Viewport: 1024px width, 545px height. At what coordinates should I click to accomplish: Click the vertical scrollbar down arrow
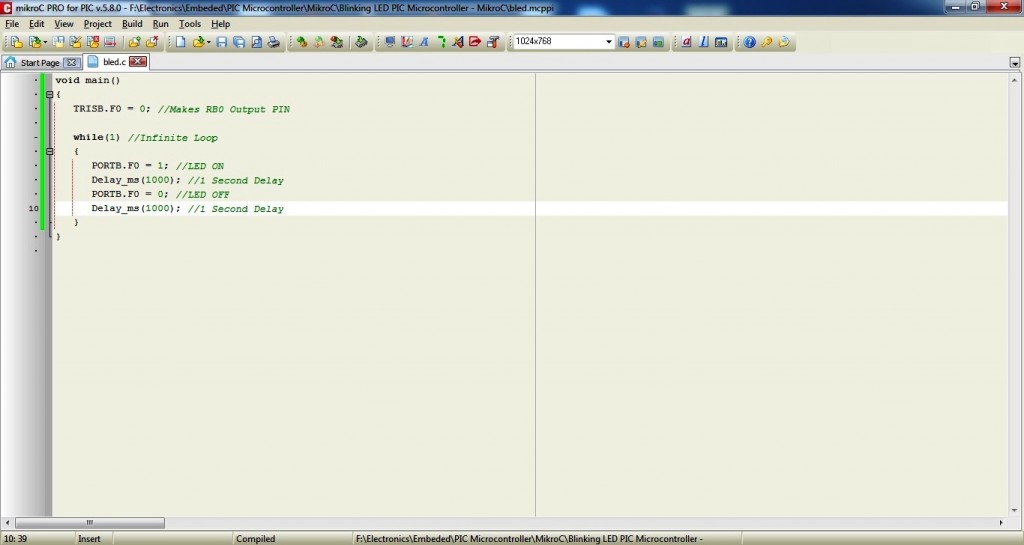[x=1014, y=511]
